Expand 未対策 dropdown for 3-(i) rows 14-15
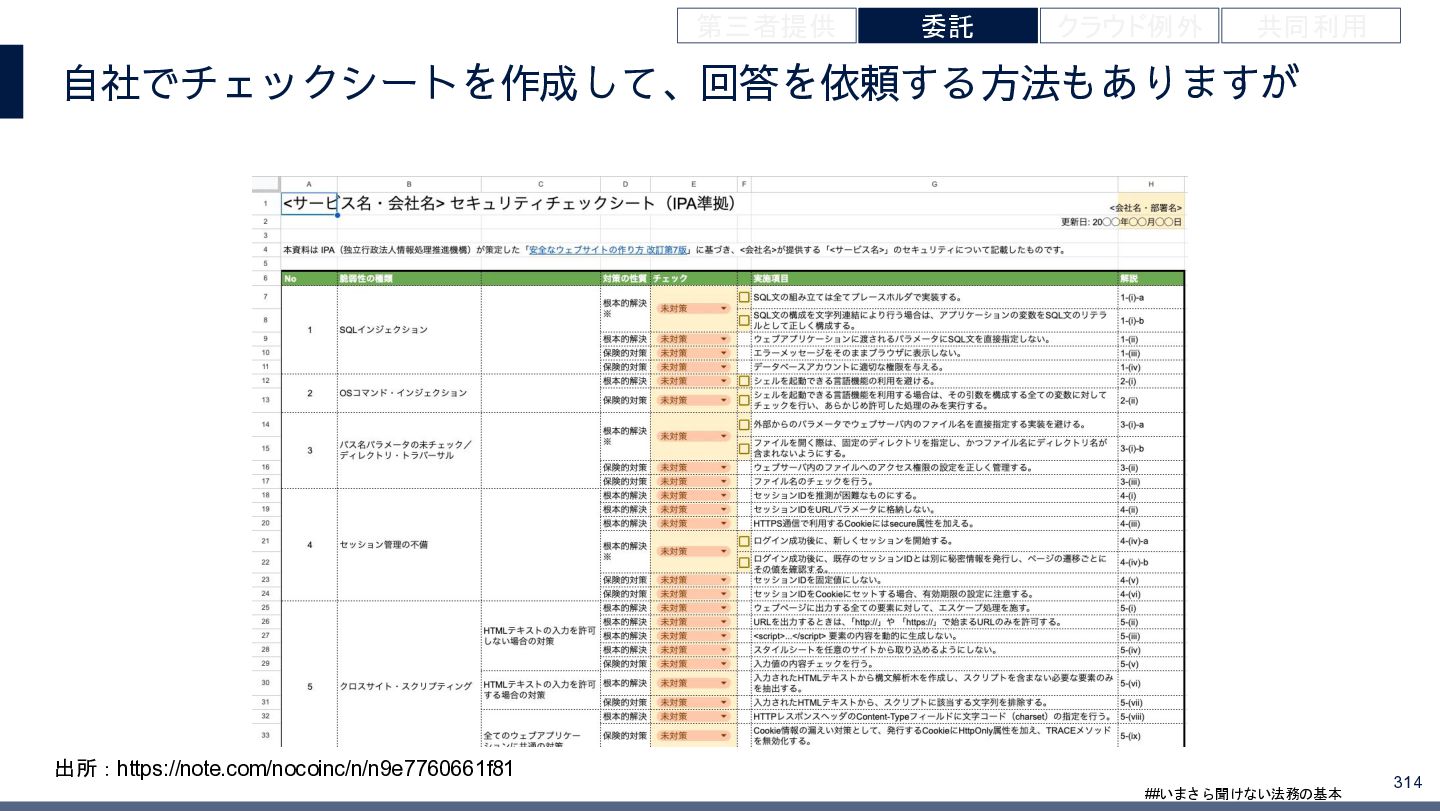Viewport: 1440px width, 811px height. (693, 437)
